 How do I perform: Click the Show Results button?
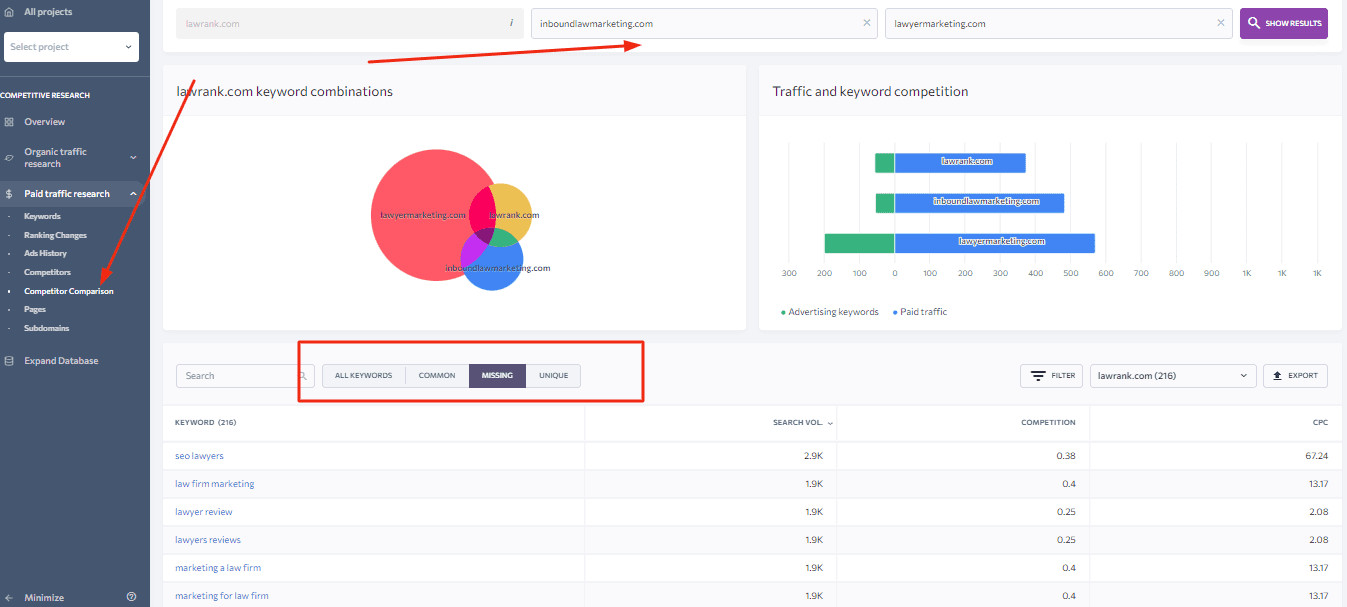pyautogui.click(x=1283, y=23)
